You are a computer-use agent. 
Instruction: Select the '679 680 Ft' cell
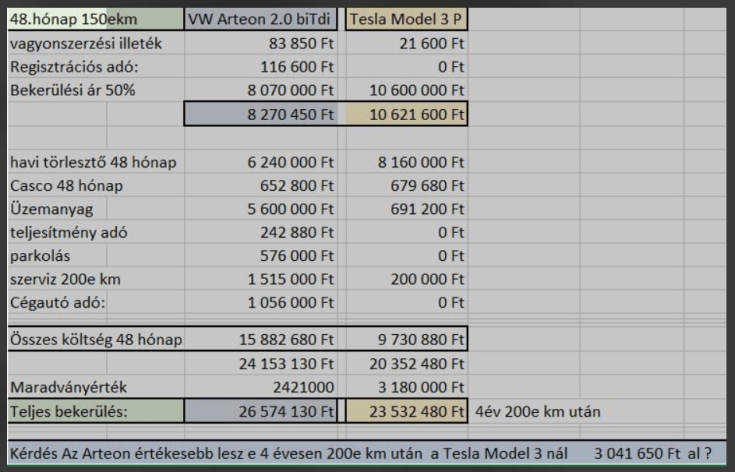point(407,186)
